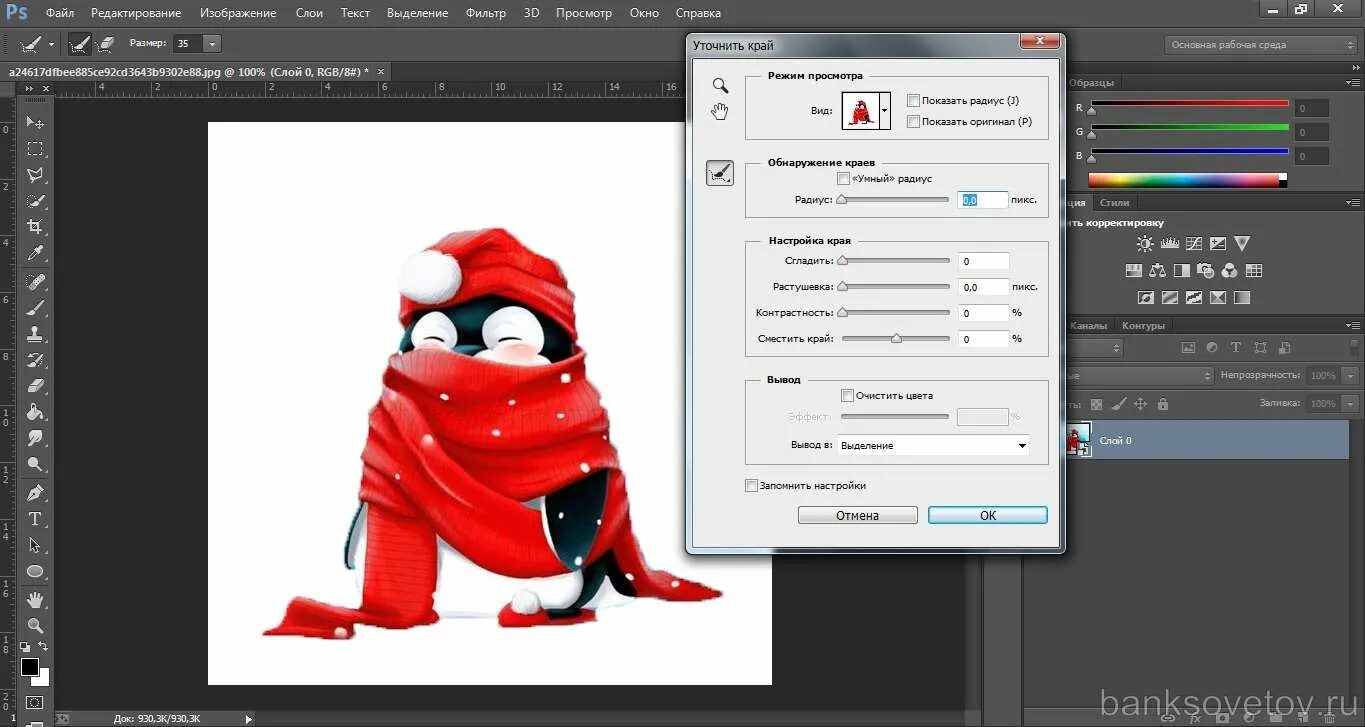The height and width of the screenshot is (727, 1365).
Task: Click the Радиус slider
Action: click(895, 200)
